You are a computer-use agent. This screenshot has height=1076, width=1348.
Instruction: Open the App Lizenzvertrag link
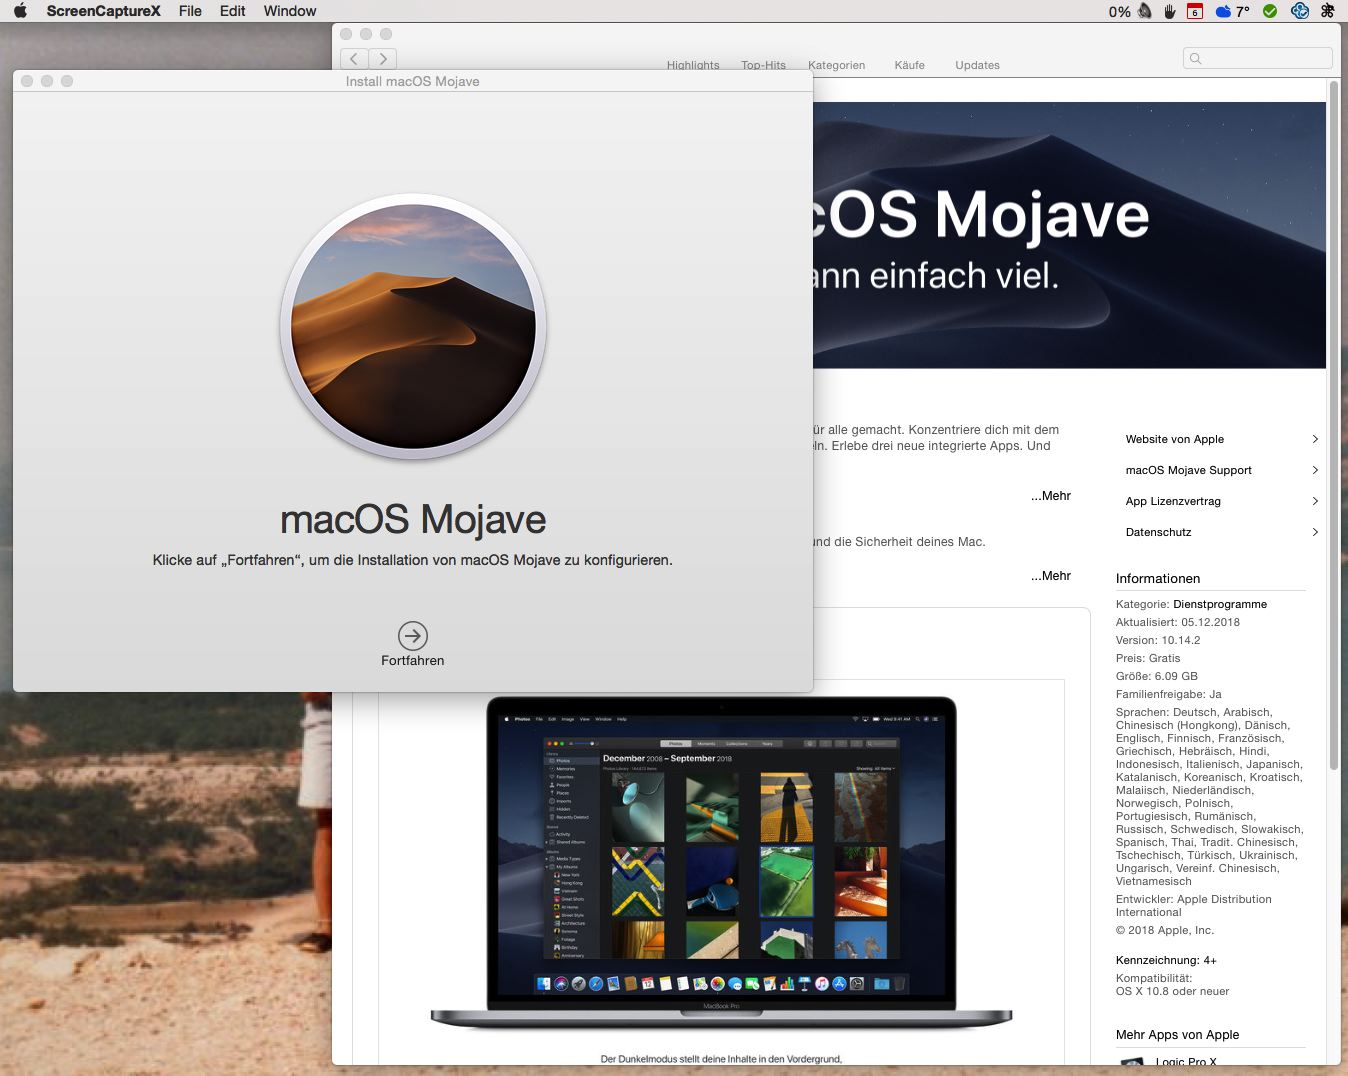pos(1173,501)
